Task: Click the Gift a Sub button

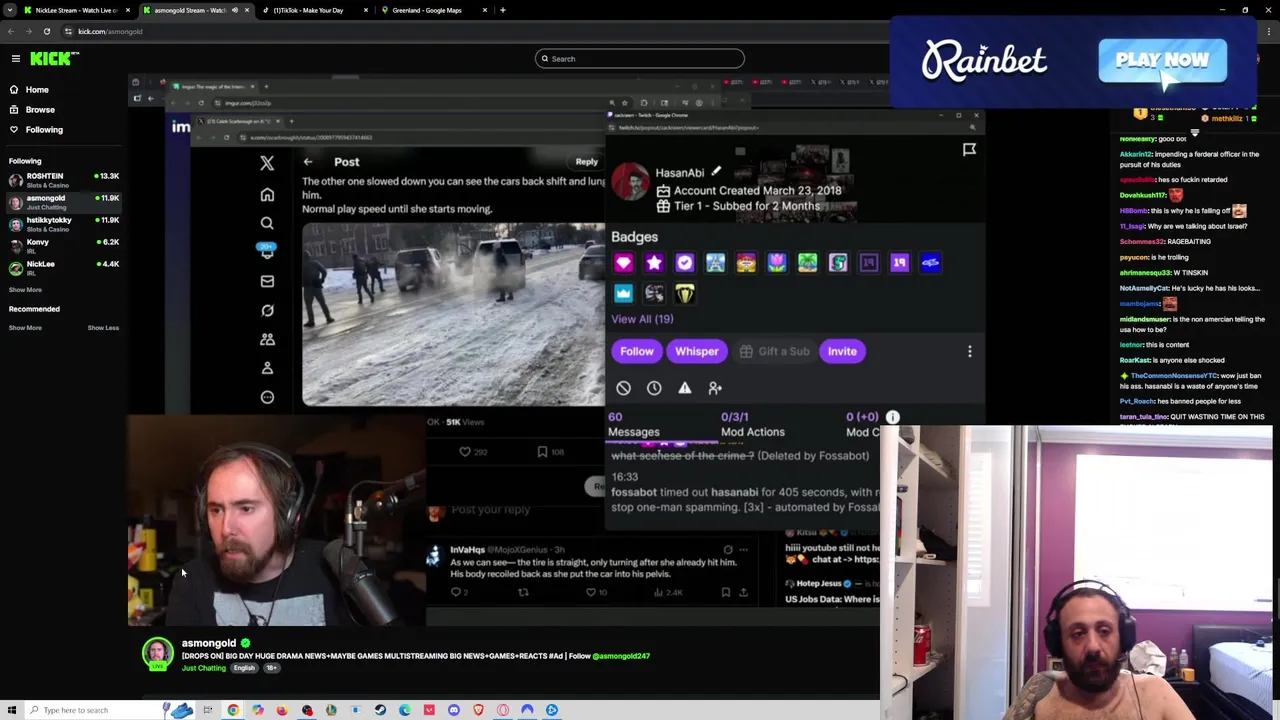Action: click(774, 351)
